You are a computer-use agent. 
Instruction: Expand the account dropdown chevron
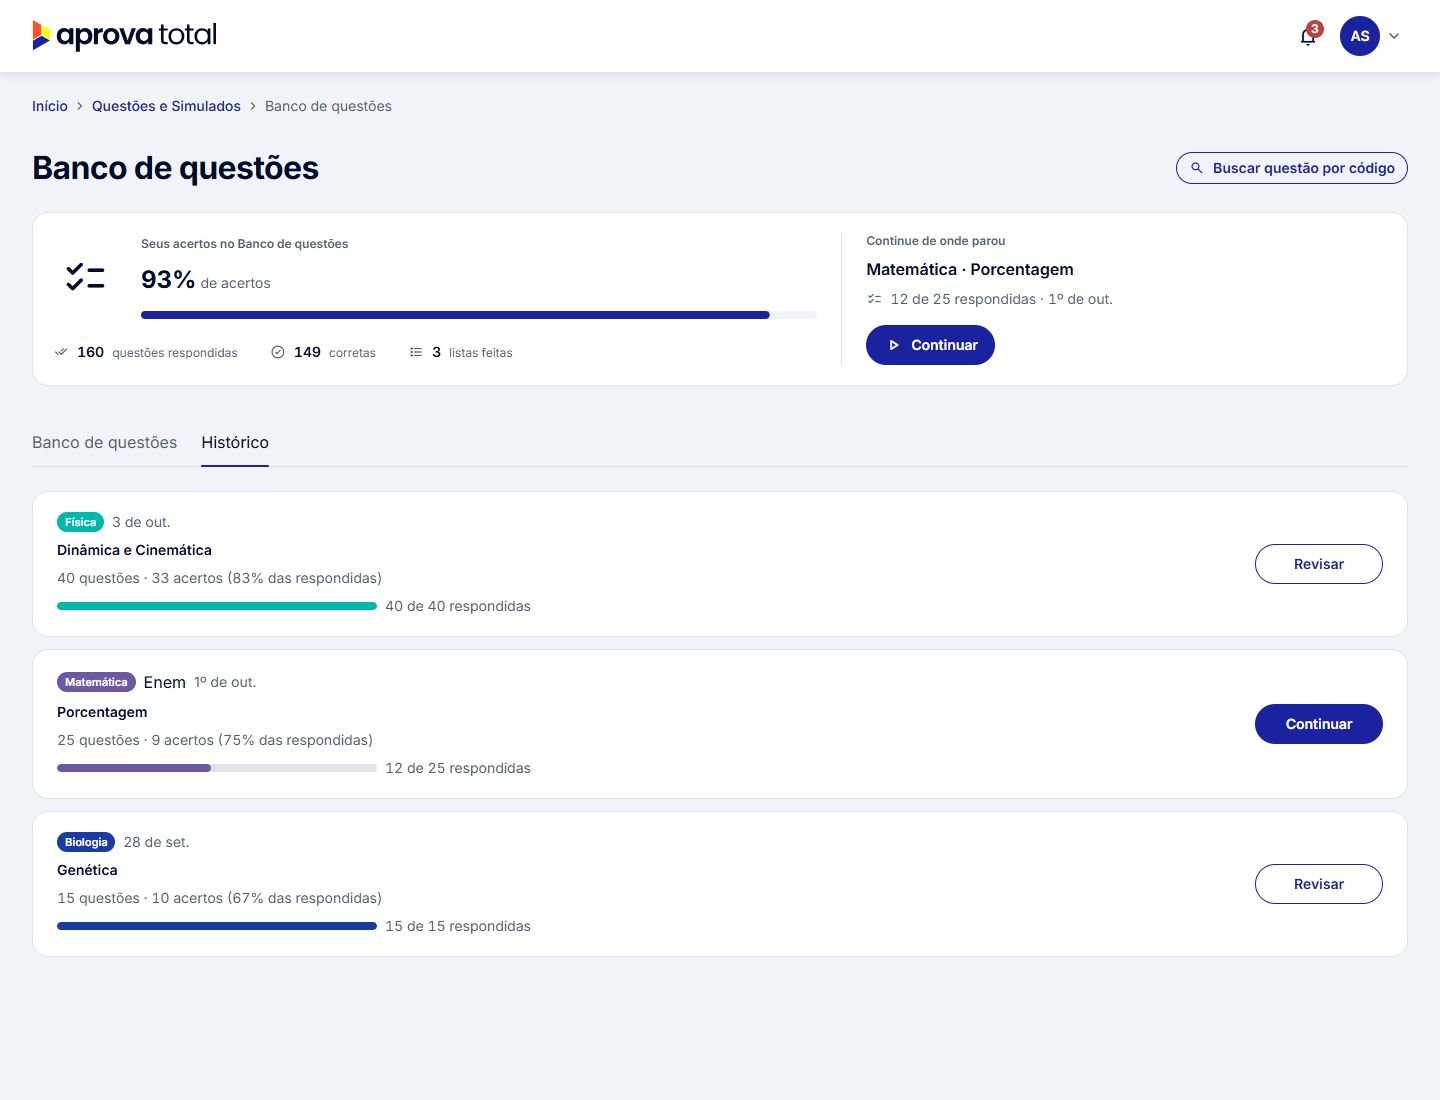(x=1394, y=36)
